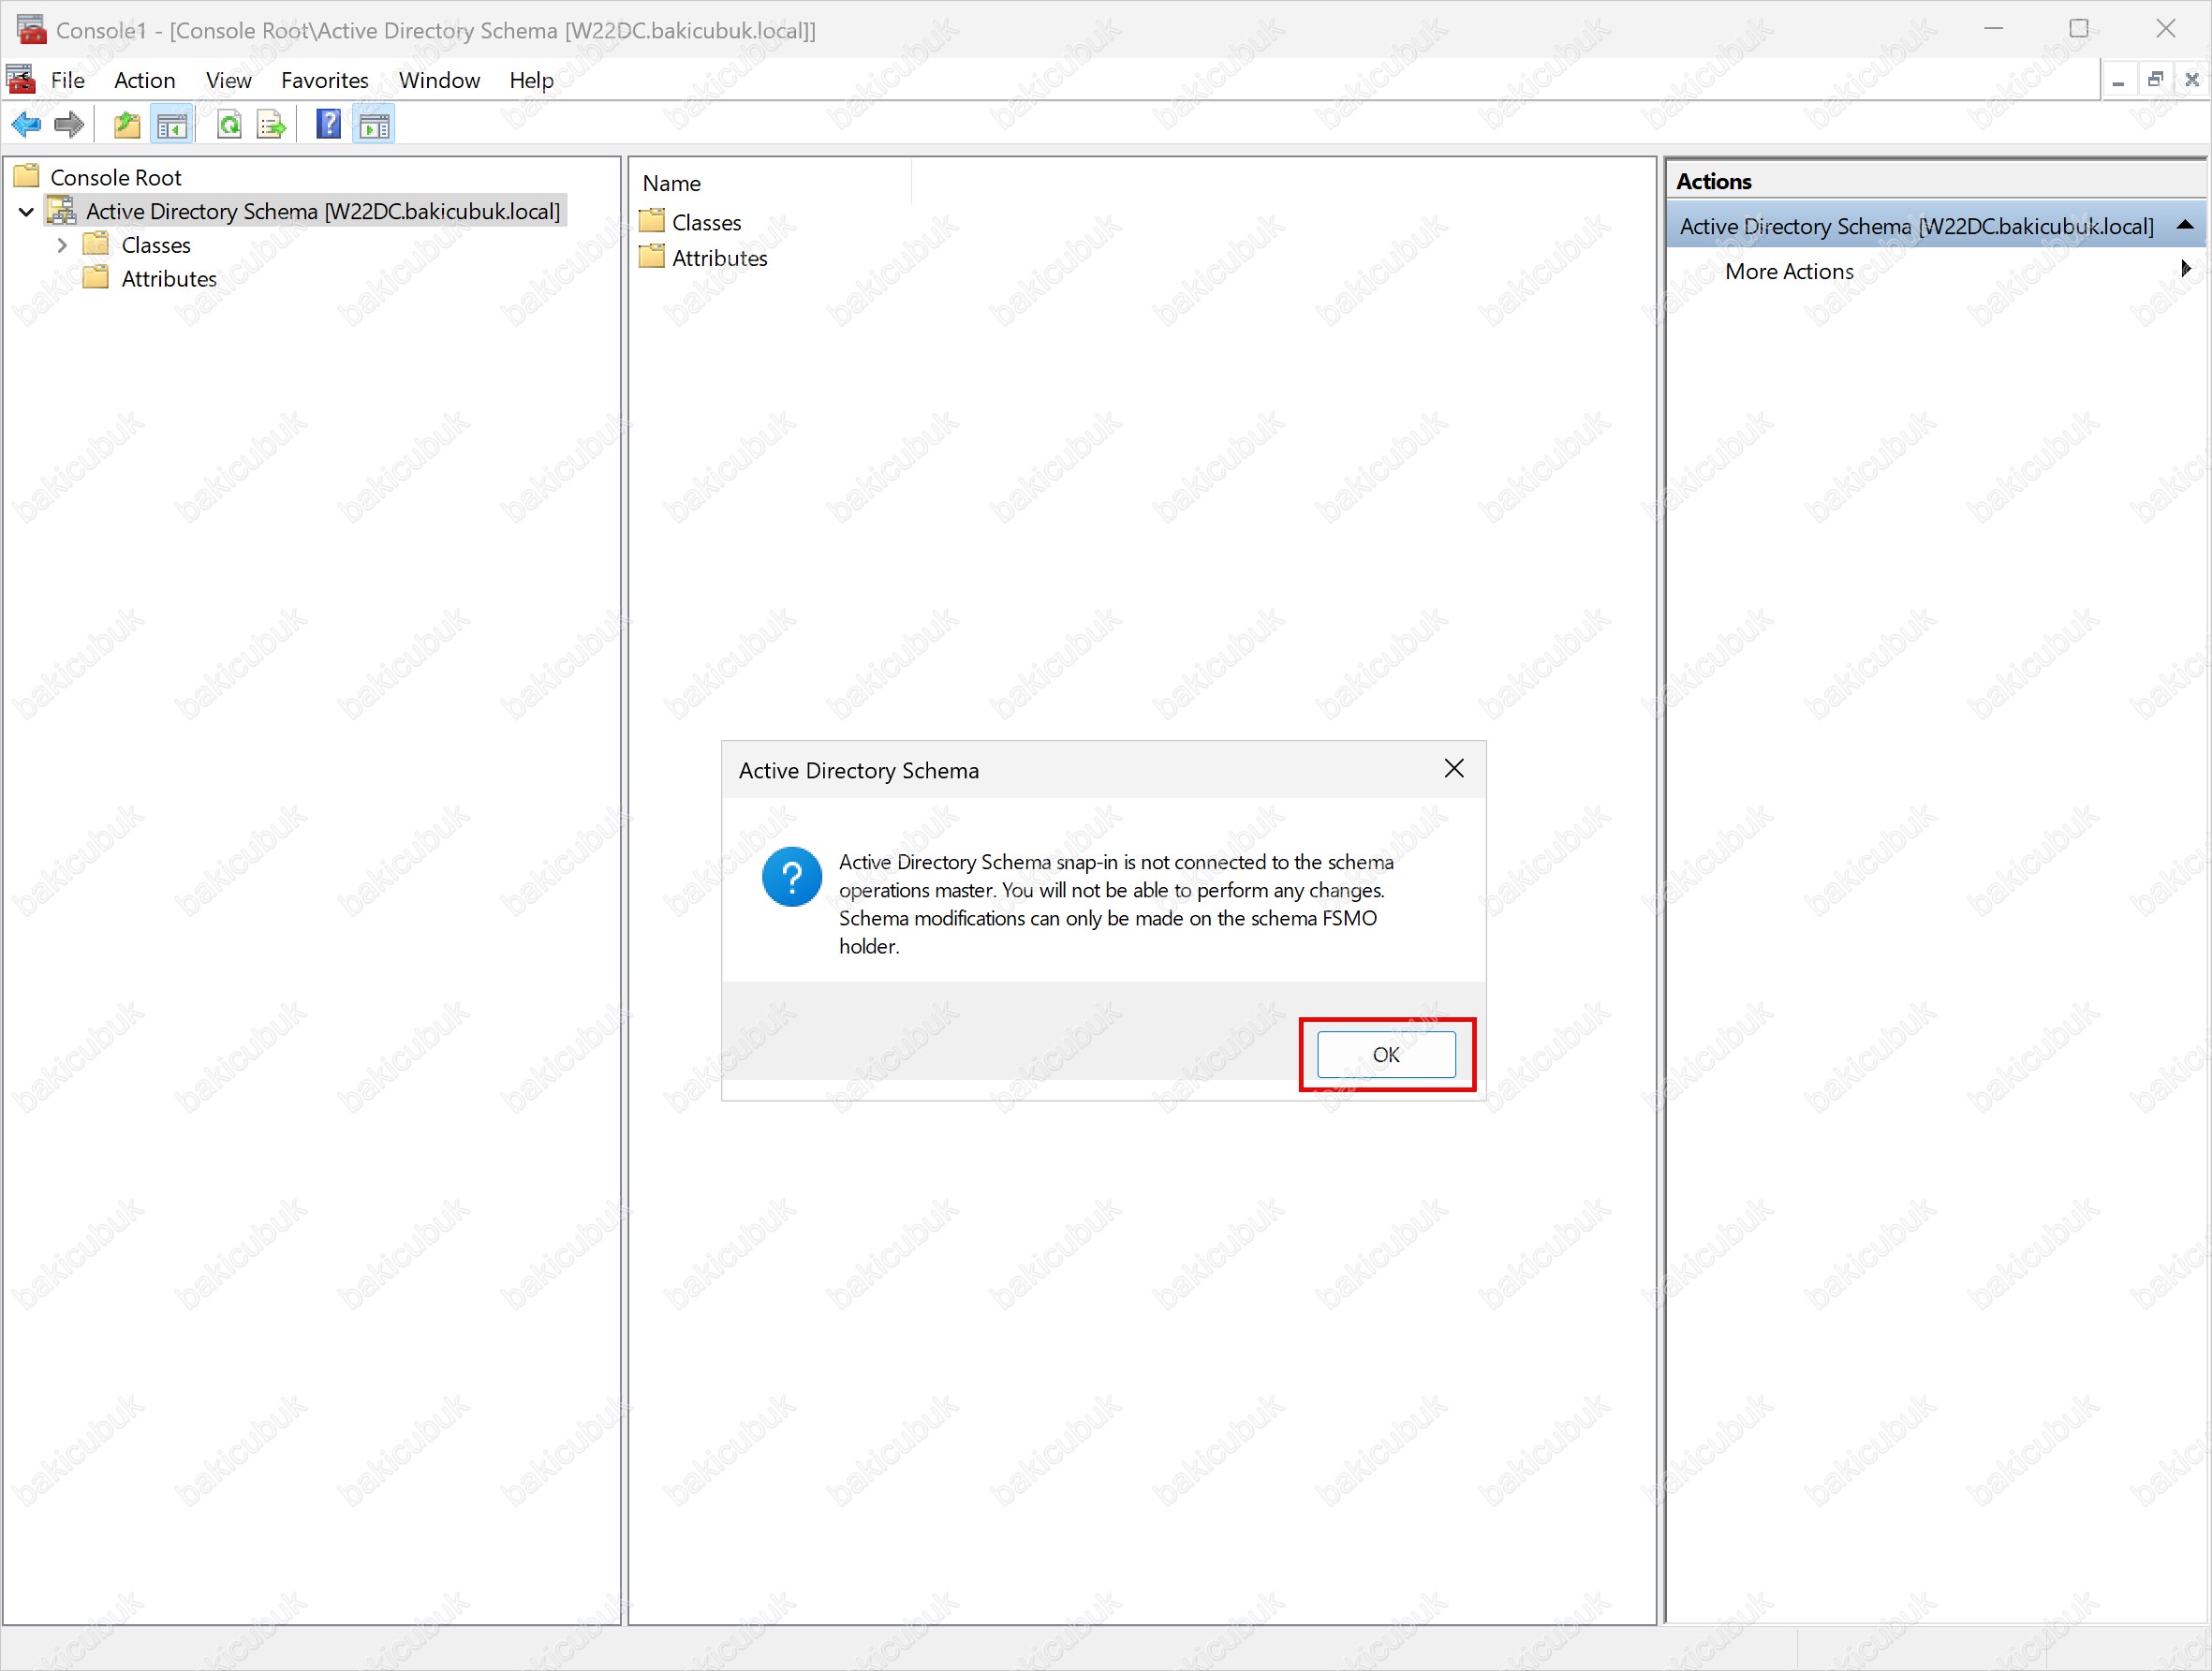The height and width of the screenshot is (1671, 2212).
Task: Expand the Classes tree node
Action: (62, 245)
